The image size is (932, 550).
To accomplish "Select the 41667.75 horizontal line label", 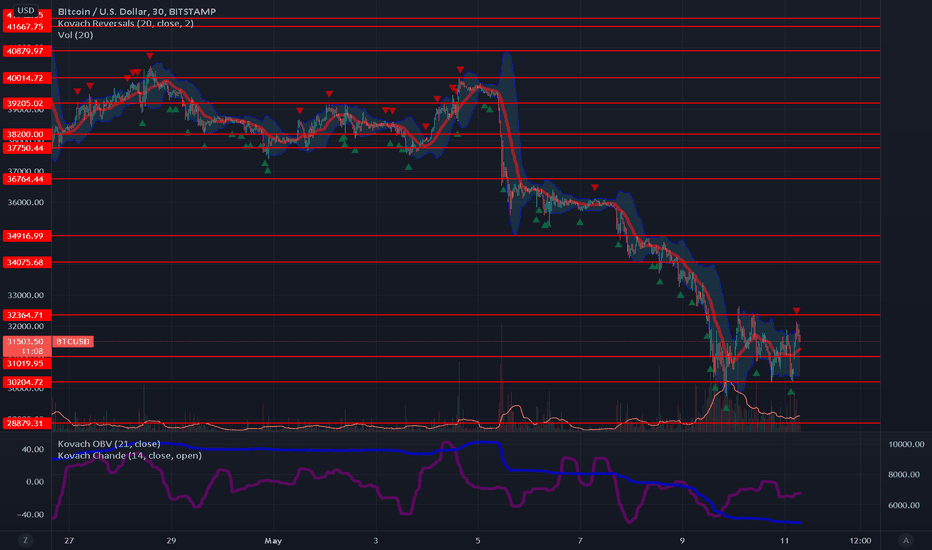I will tap(27, 27).
